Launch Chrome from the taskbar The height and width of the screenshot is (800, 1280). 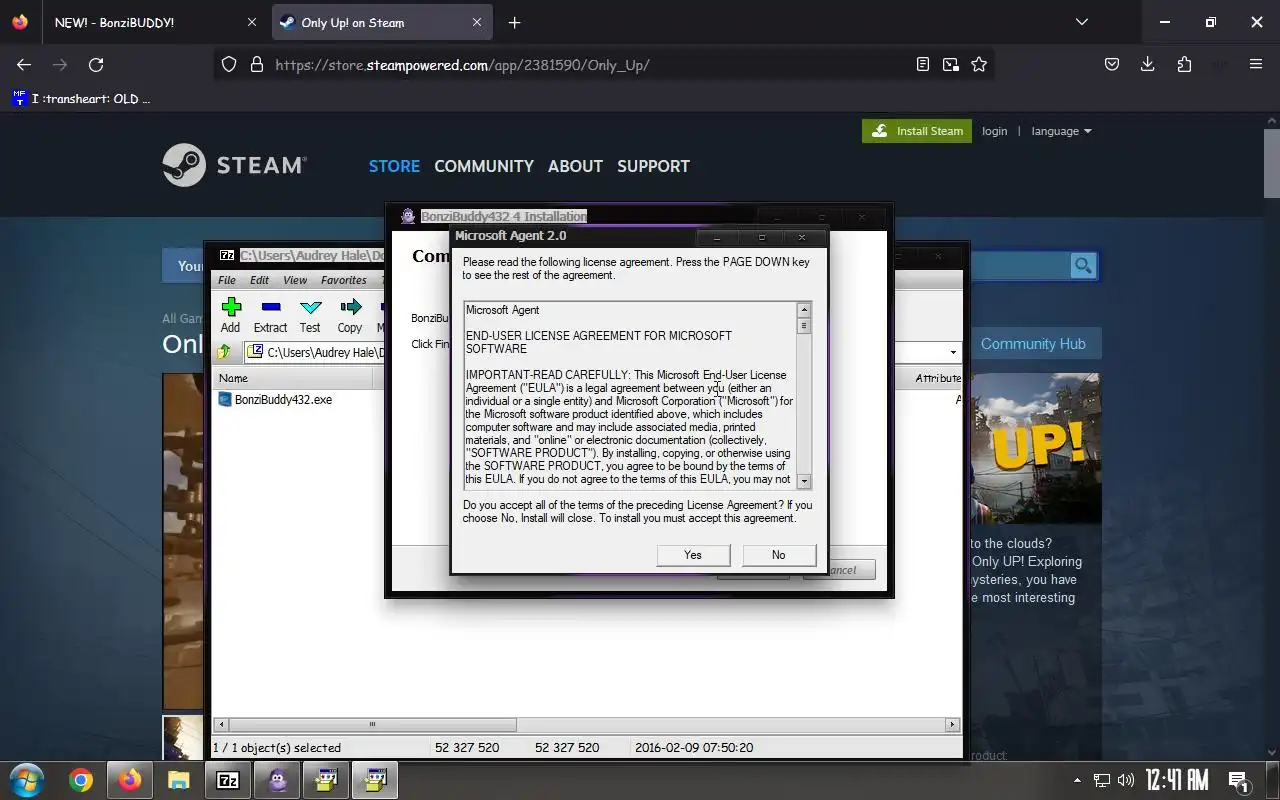pos(81,780)
